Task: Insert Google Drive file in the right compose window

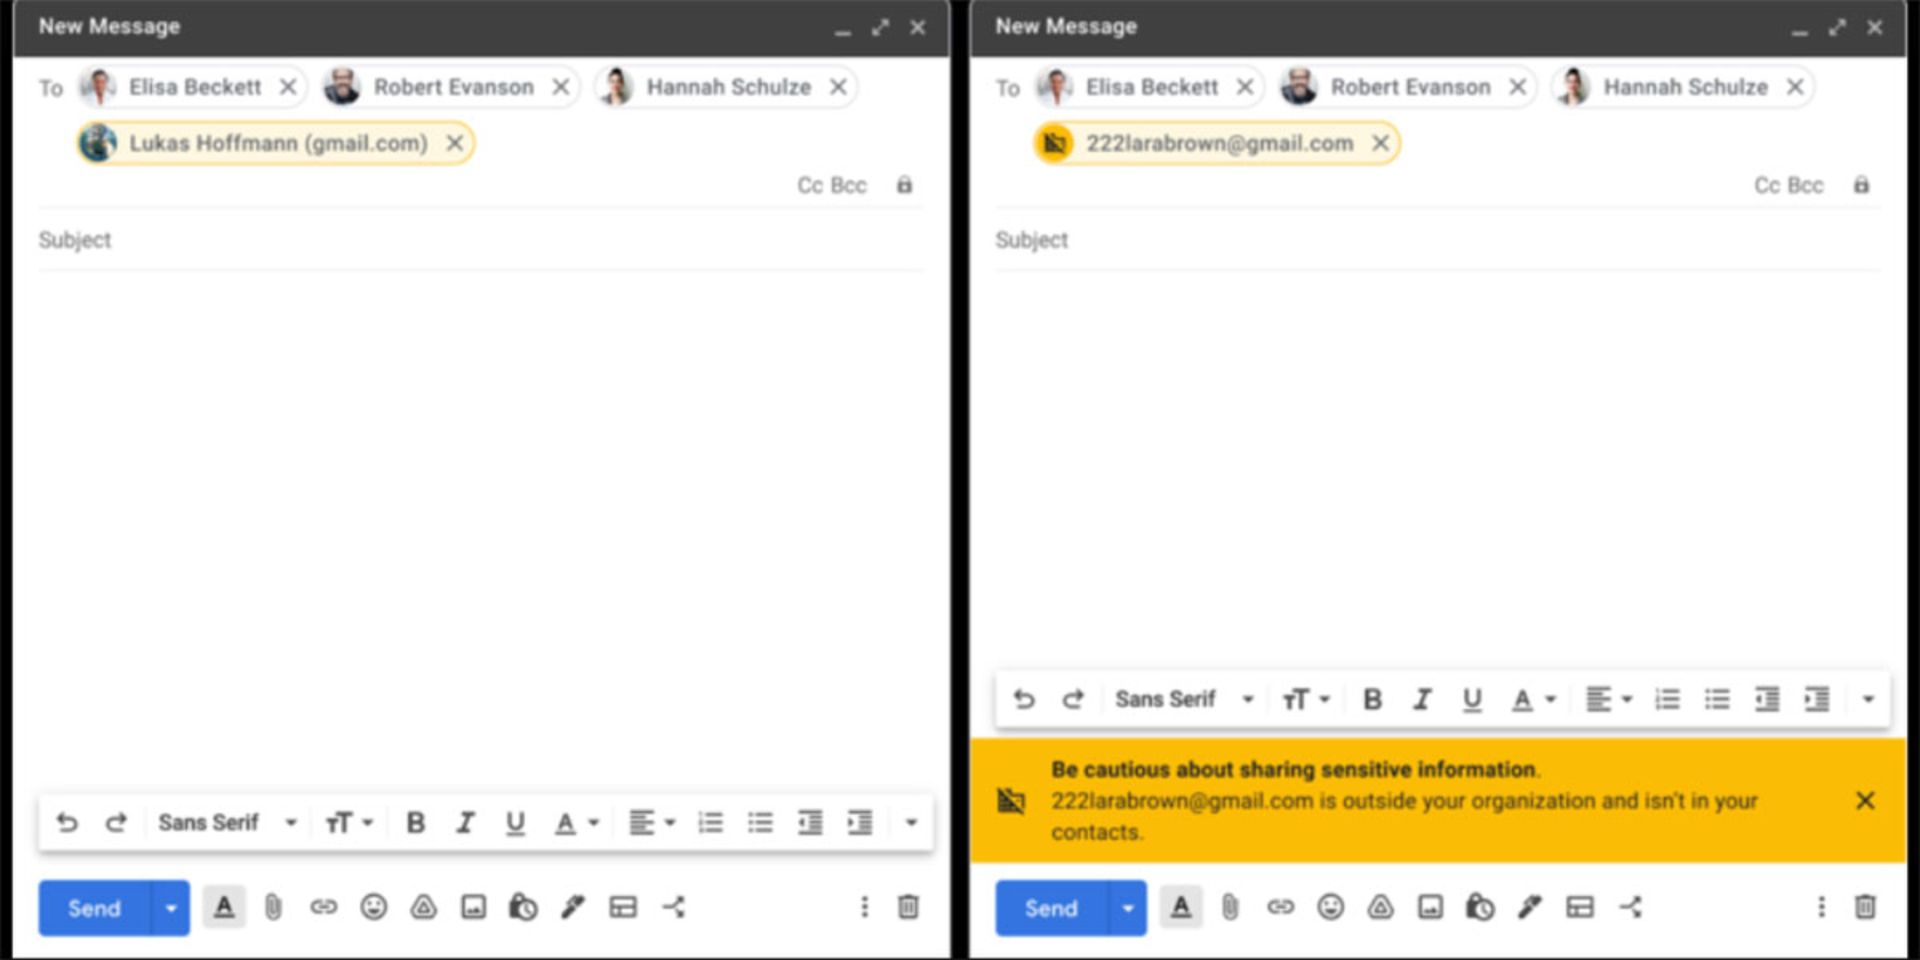Action: pos(1380,907)
